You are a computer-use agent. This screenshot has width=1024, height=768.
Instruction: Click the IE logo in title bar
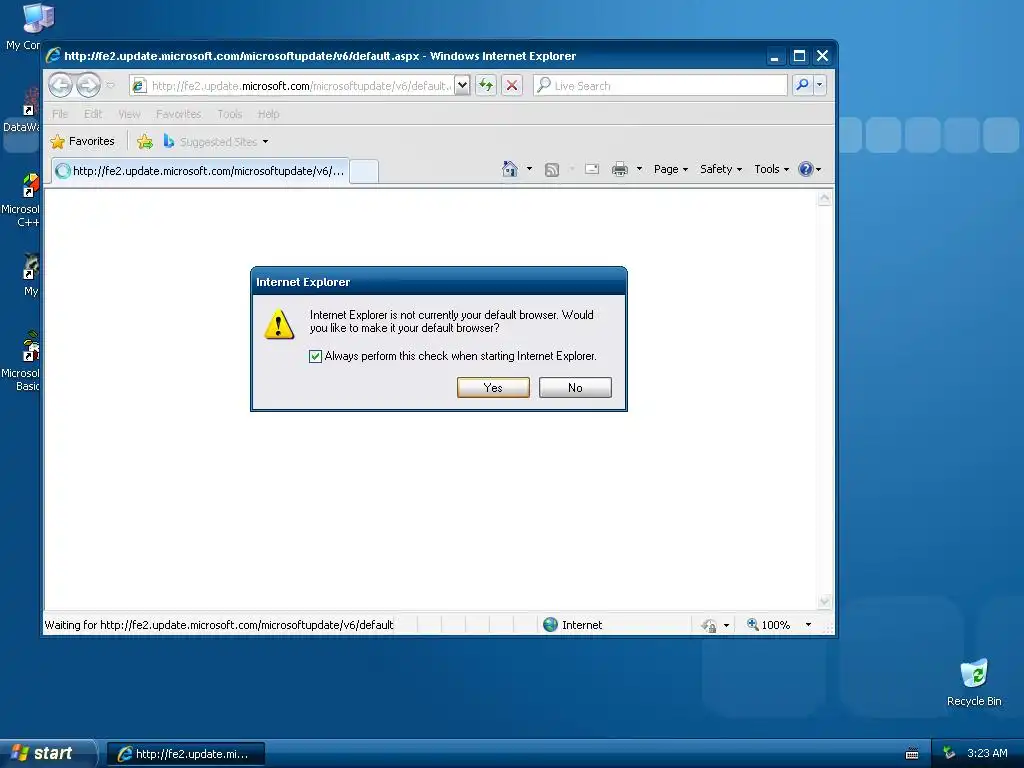click(x=53, y=56)
